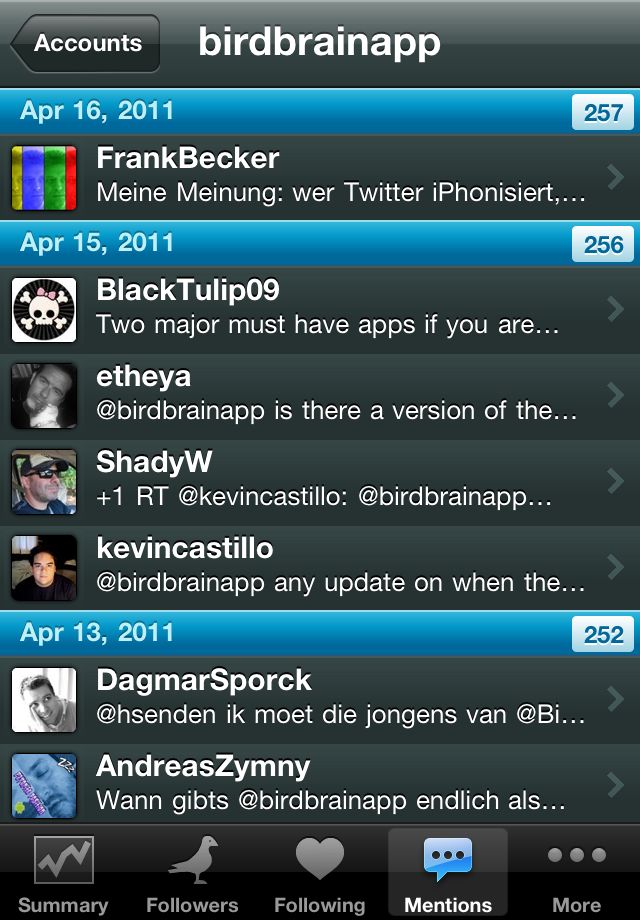Expand the ShadyW mention chevron

(x=615, y=481)
